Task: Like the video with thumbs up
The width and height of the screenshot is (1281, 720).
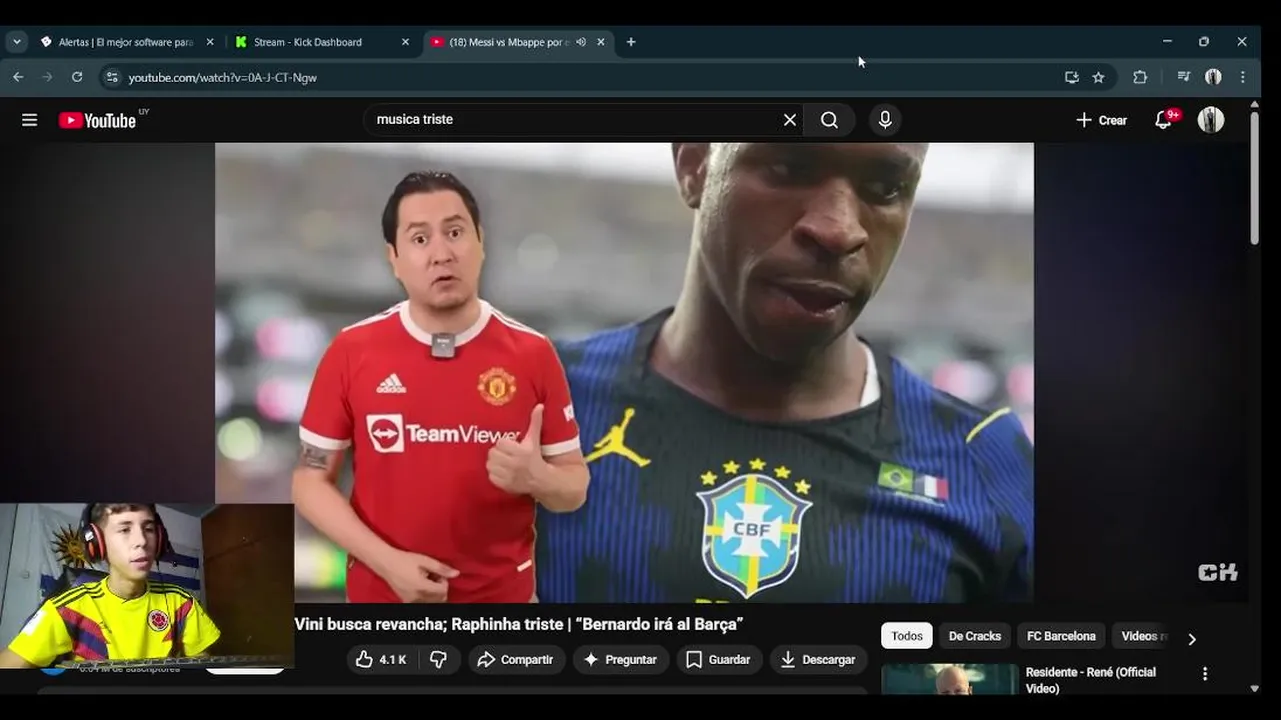Action: tap(382, 660)
